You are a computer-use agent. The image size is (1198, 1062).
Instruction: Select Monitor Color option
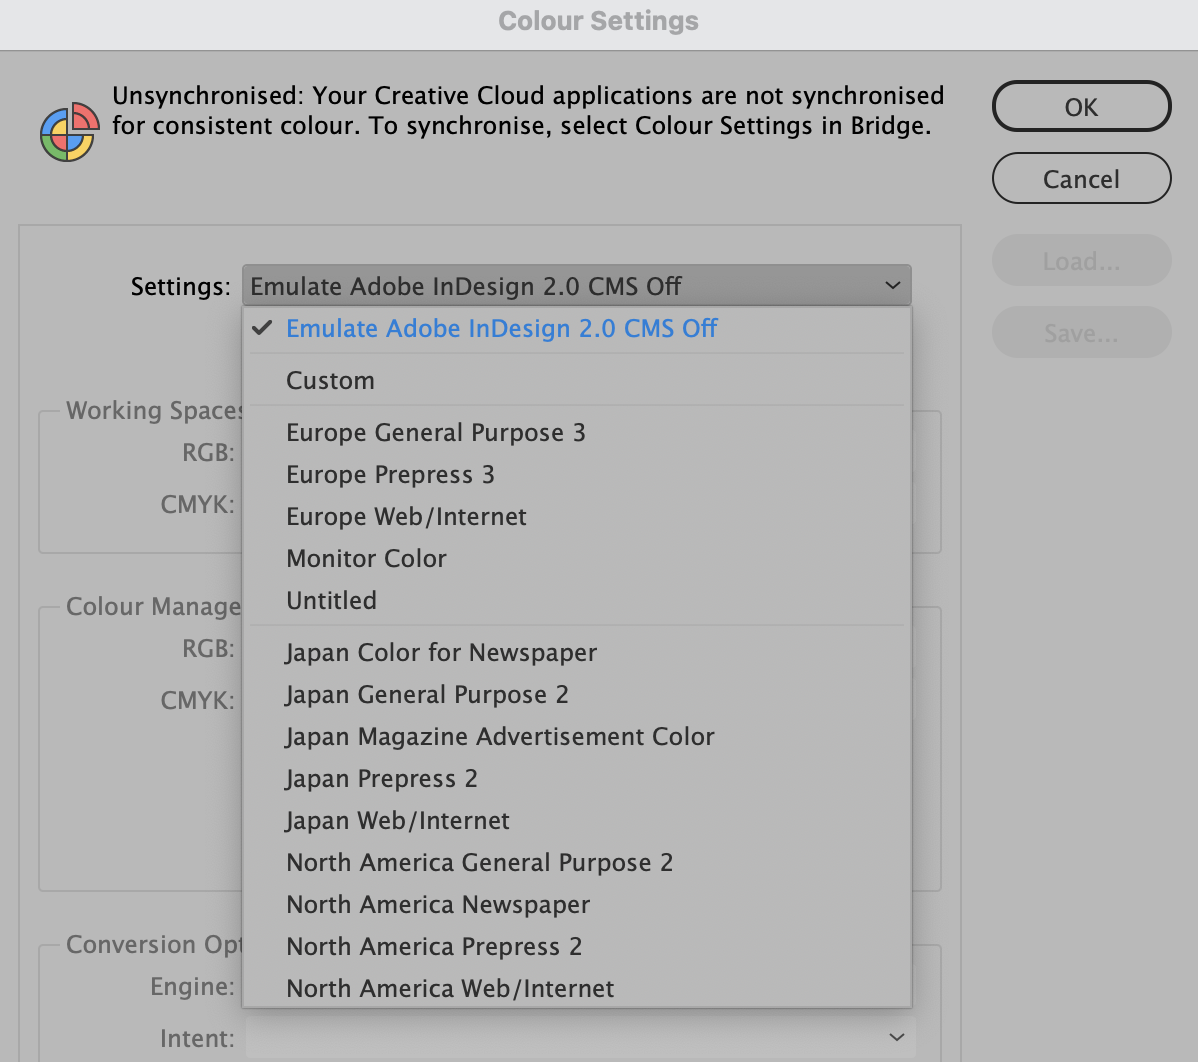[x=366, y=559]
